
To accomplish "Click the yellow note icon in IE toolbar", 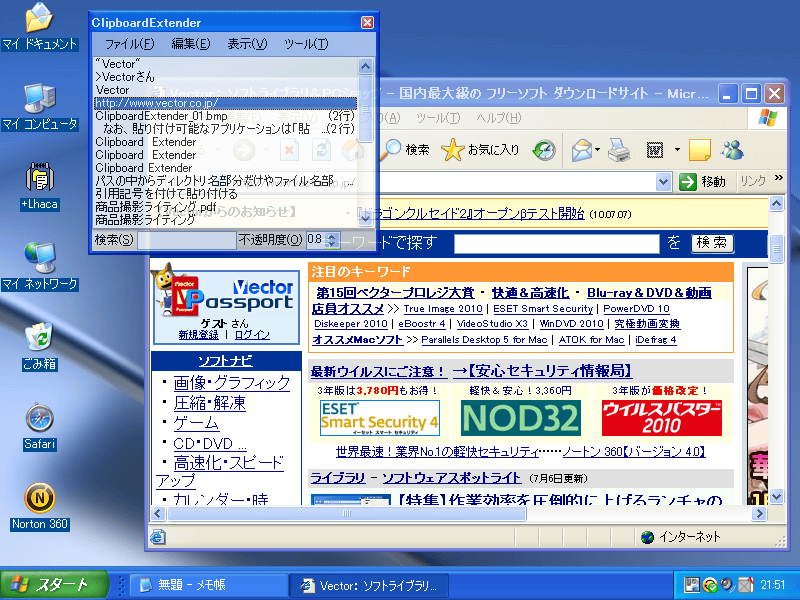I will [x=699, y=150].
